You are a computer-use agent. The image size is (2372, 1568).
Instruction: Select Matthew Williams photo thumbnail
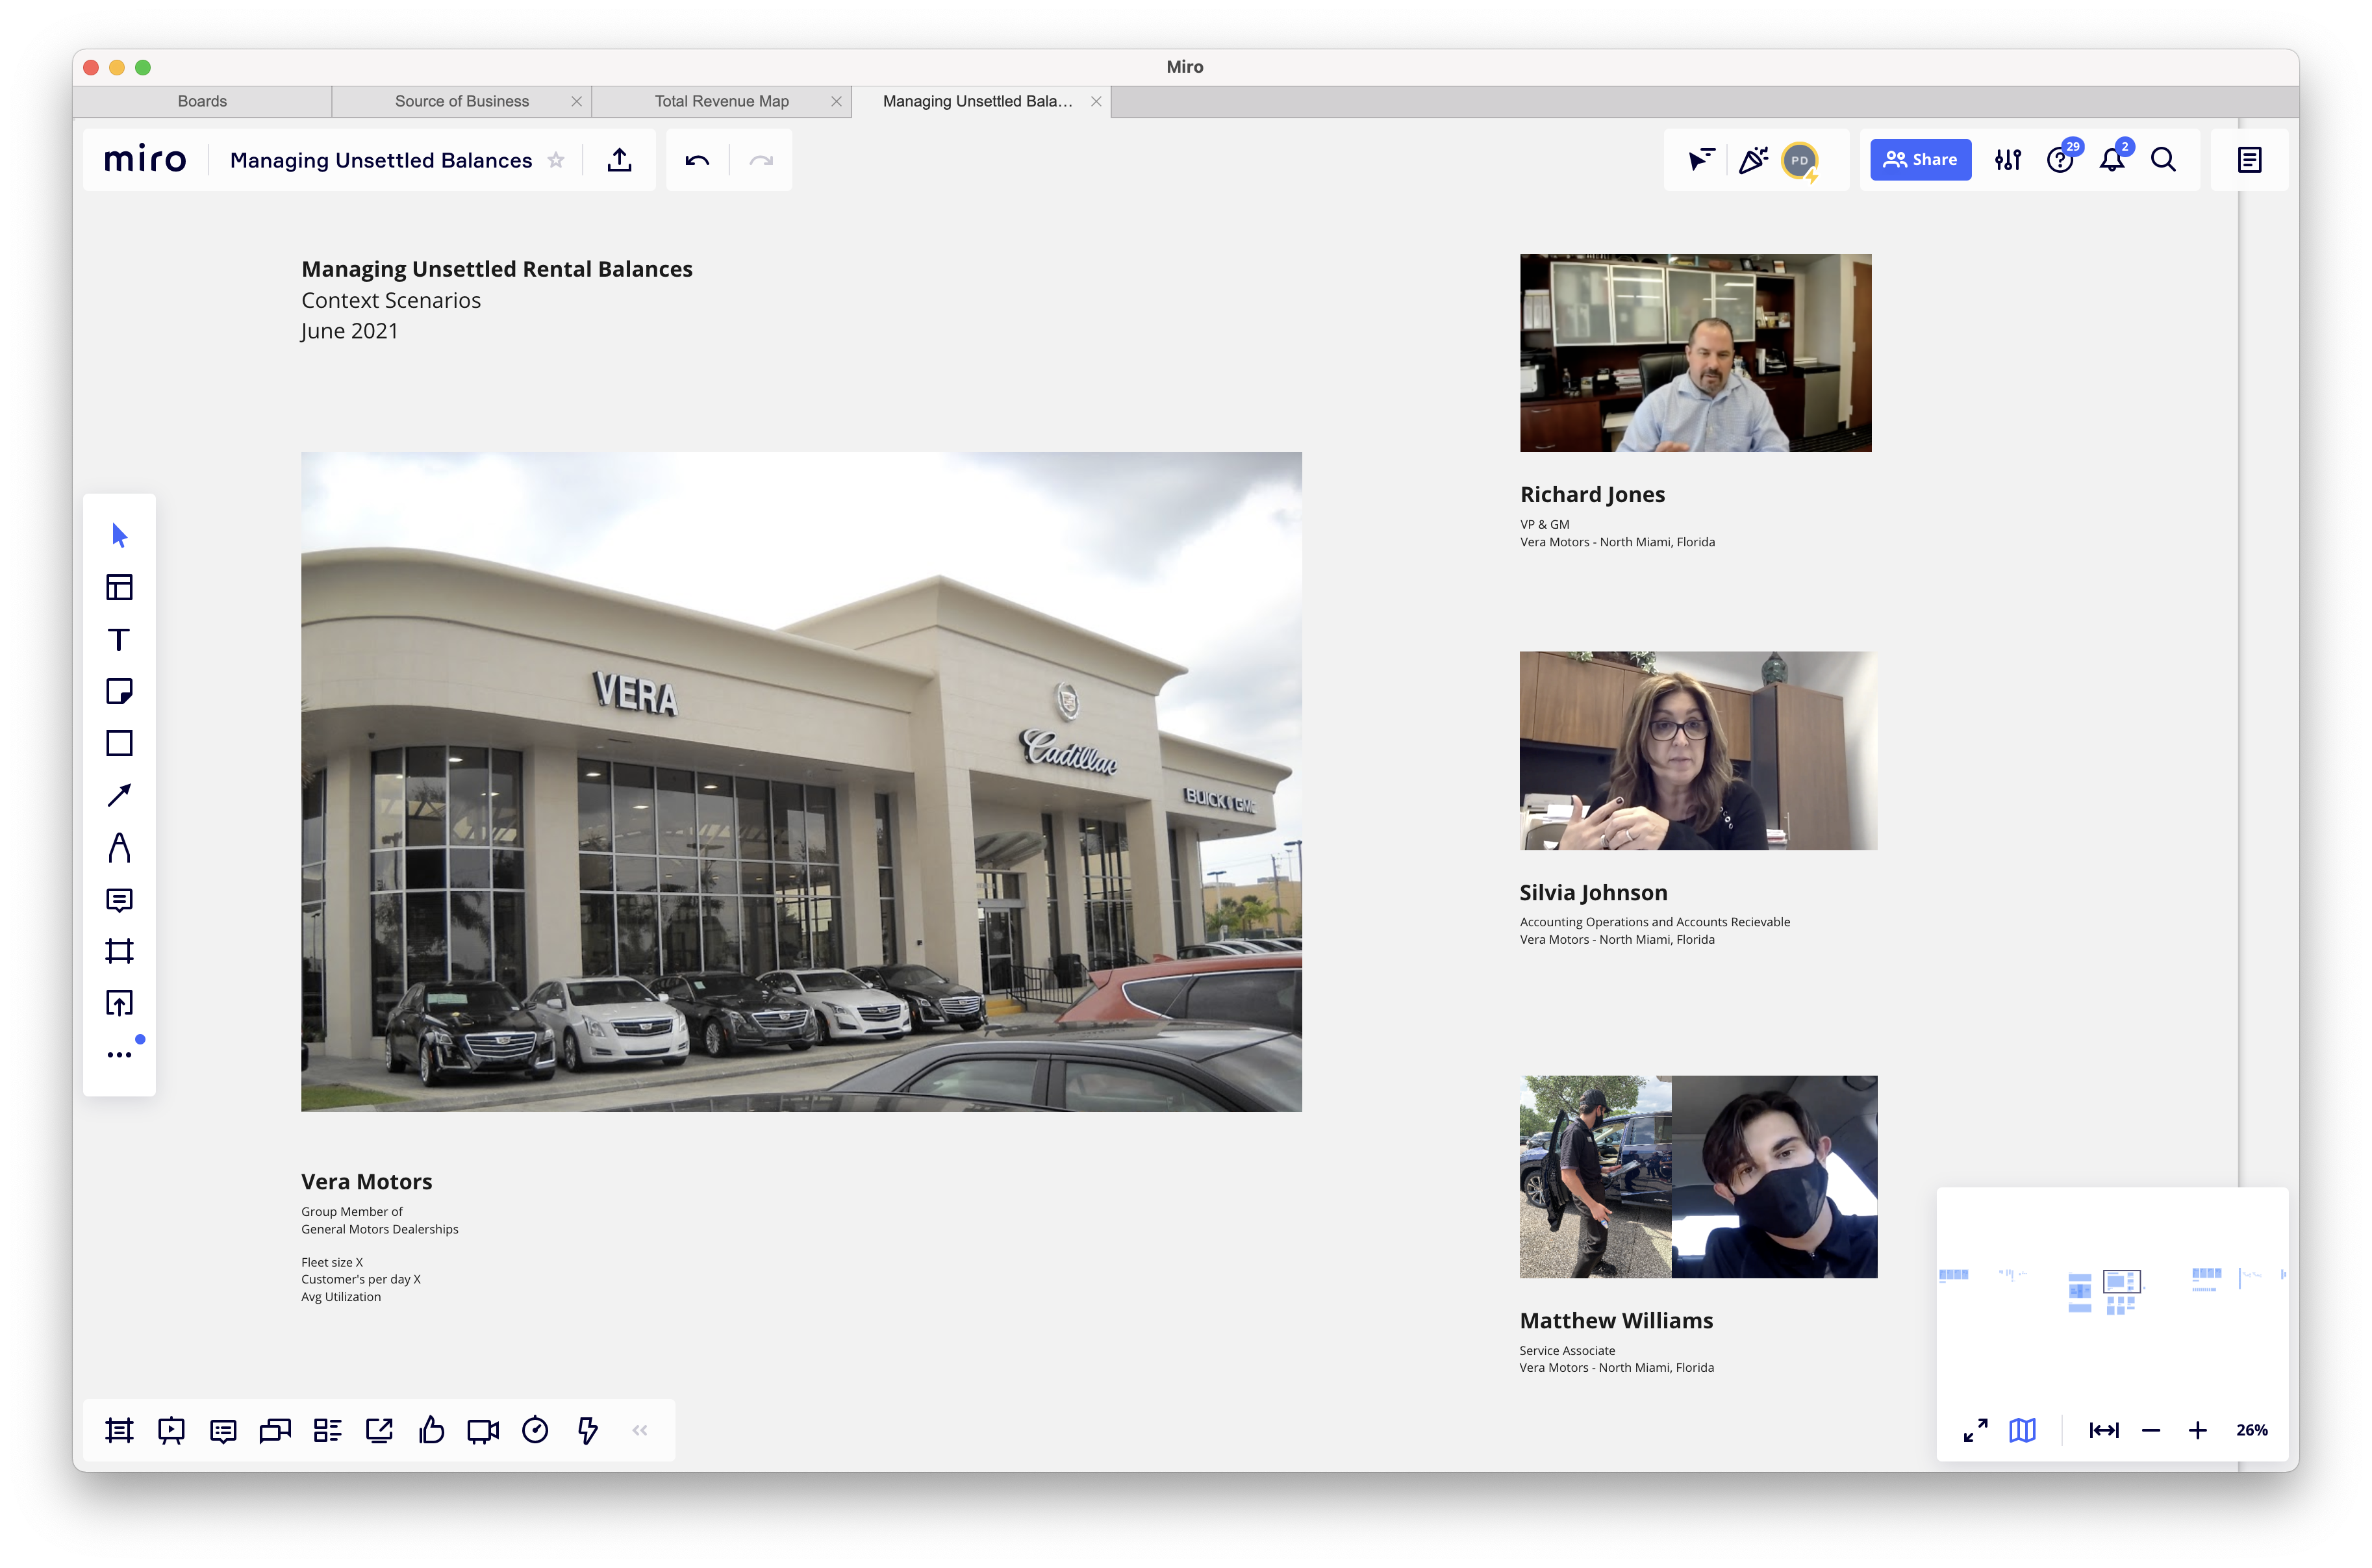pos(1698,1176)
